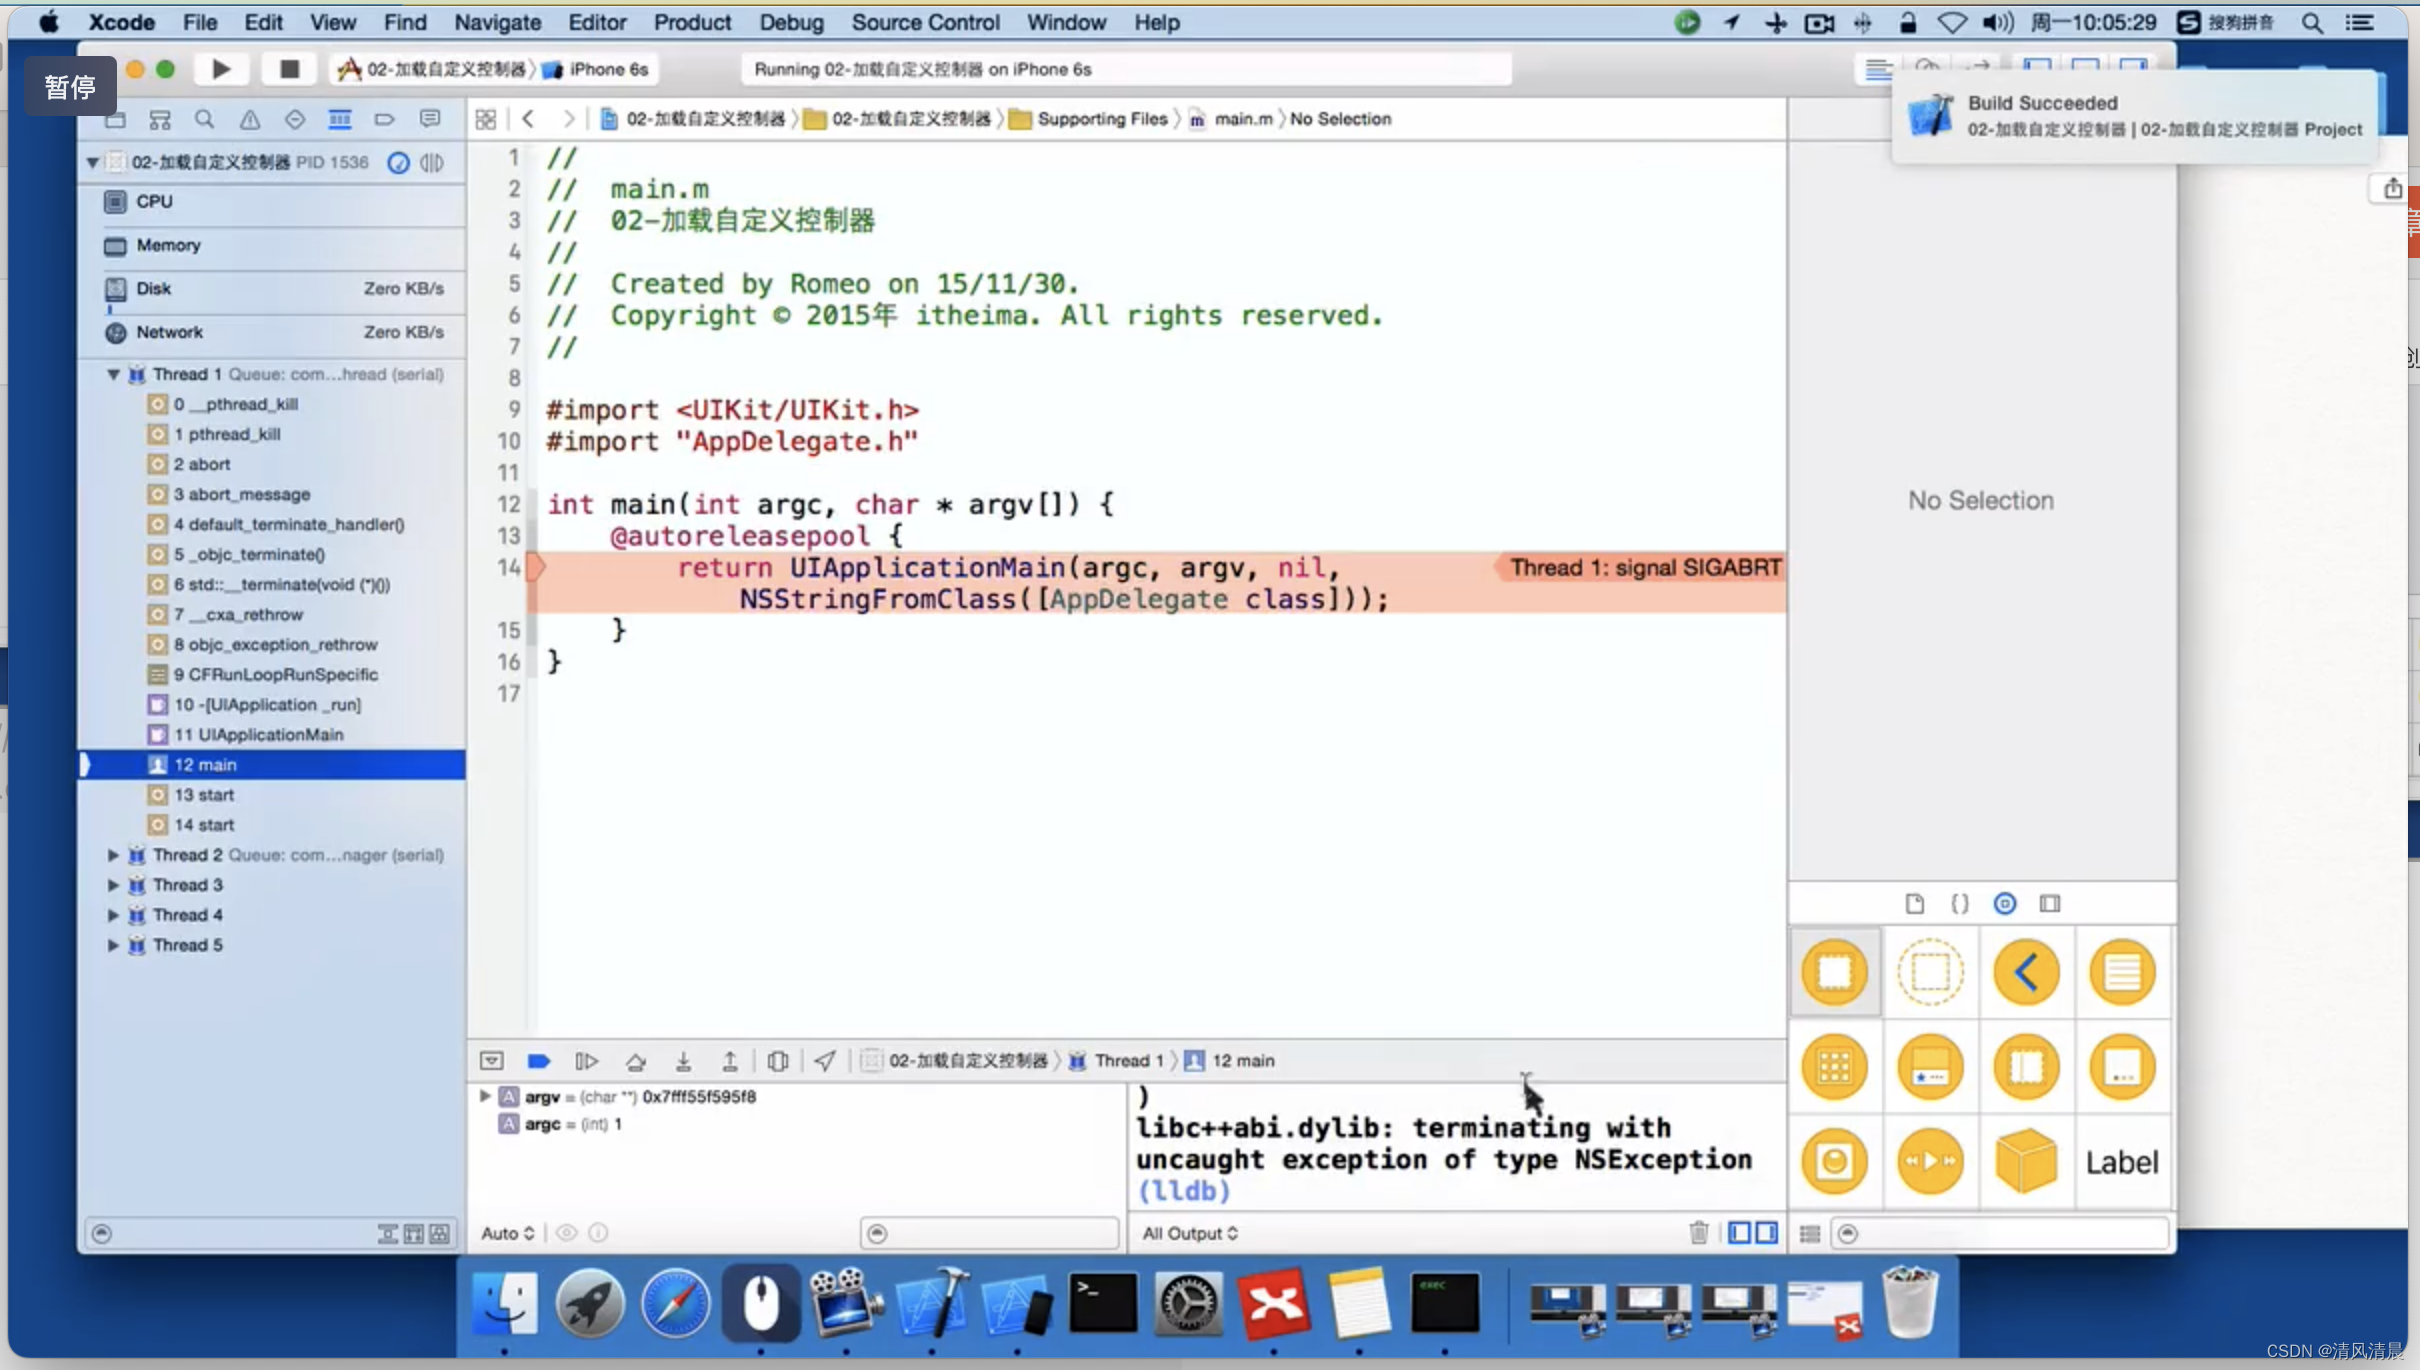Image resolution: width=2420 pixels, height=1370 pixels.
Task: Expand Thread 3 in debug navigator
Action: 111,883
